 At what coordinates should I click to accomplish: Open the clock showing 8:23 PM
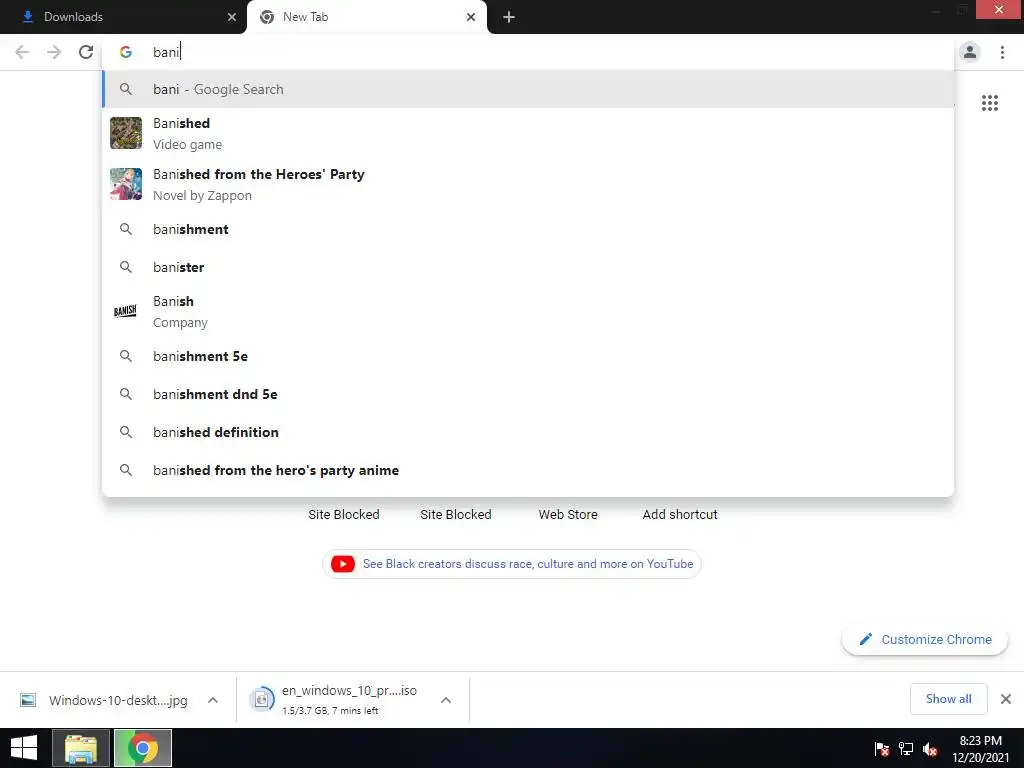pyautogui.click(x=980, y=749)
